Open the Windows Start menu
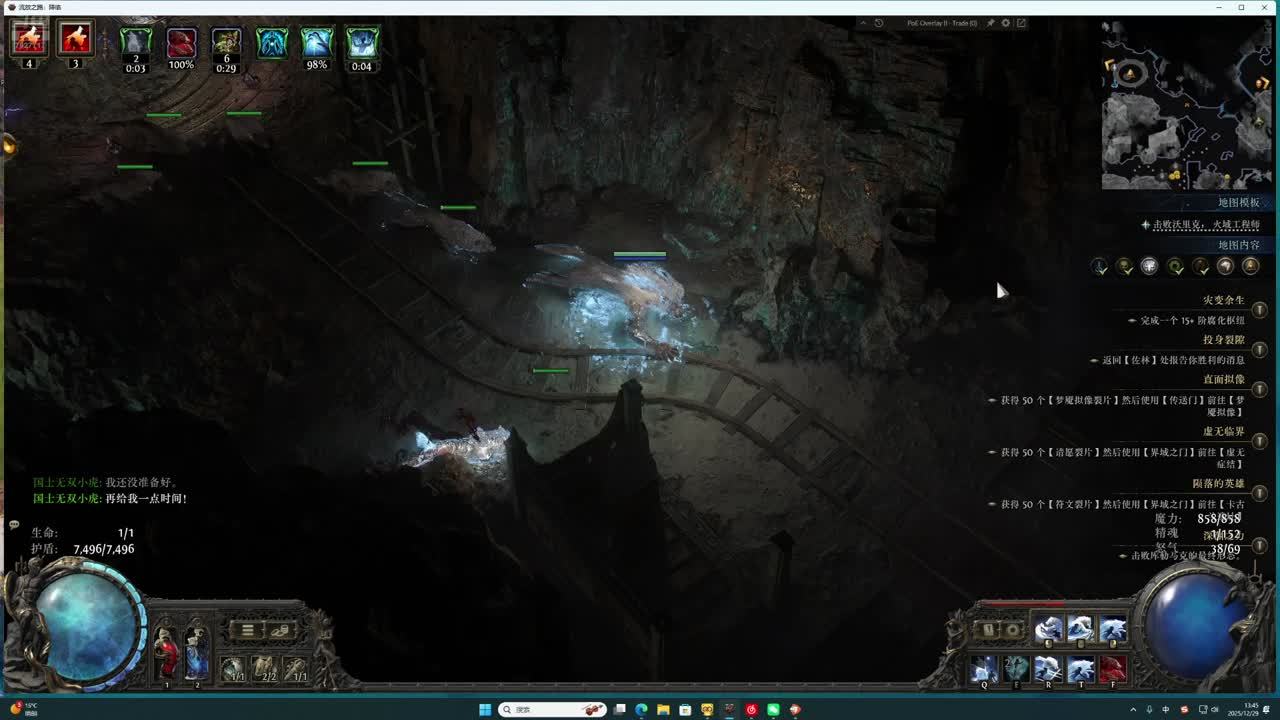Screen dimensions: 1280x720 [485, 709]
